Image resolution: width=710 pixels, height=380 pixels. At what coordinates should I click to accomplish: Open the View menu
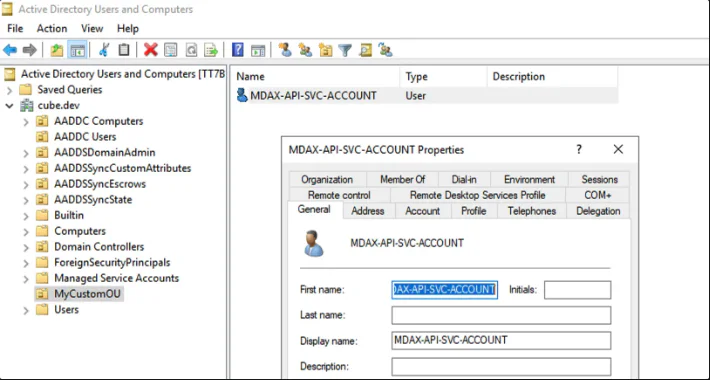point(92,29)
